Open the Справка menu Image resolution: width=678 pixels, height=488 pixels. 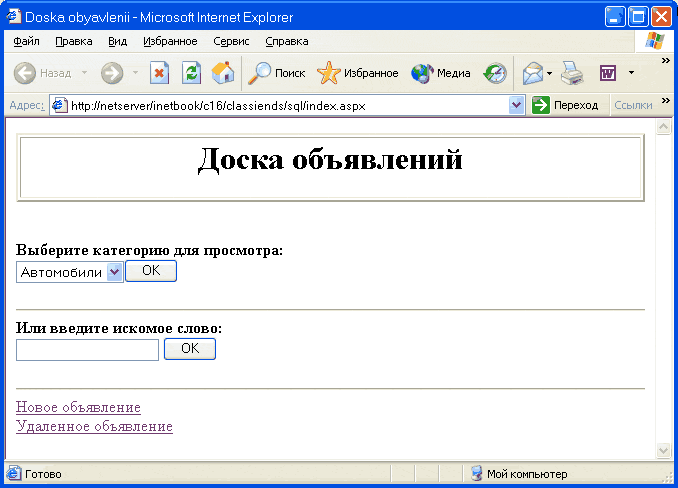[287, 41]
